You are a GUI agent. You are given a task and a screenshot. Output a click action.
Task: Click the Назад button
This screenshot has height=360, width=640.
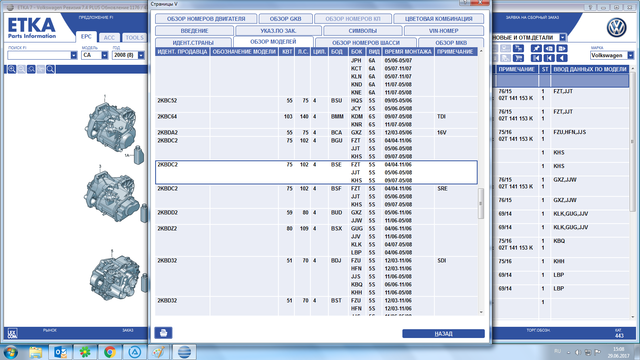point(443,333)
